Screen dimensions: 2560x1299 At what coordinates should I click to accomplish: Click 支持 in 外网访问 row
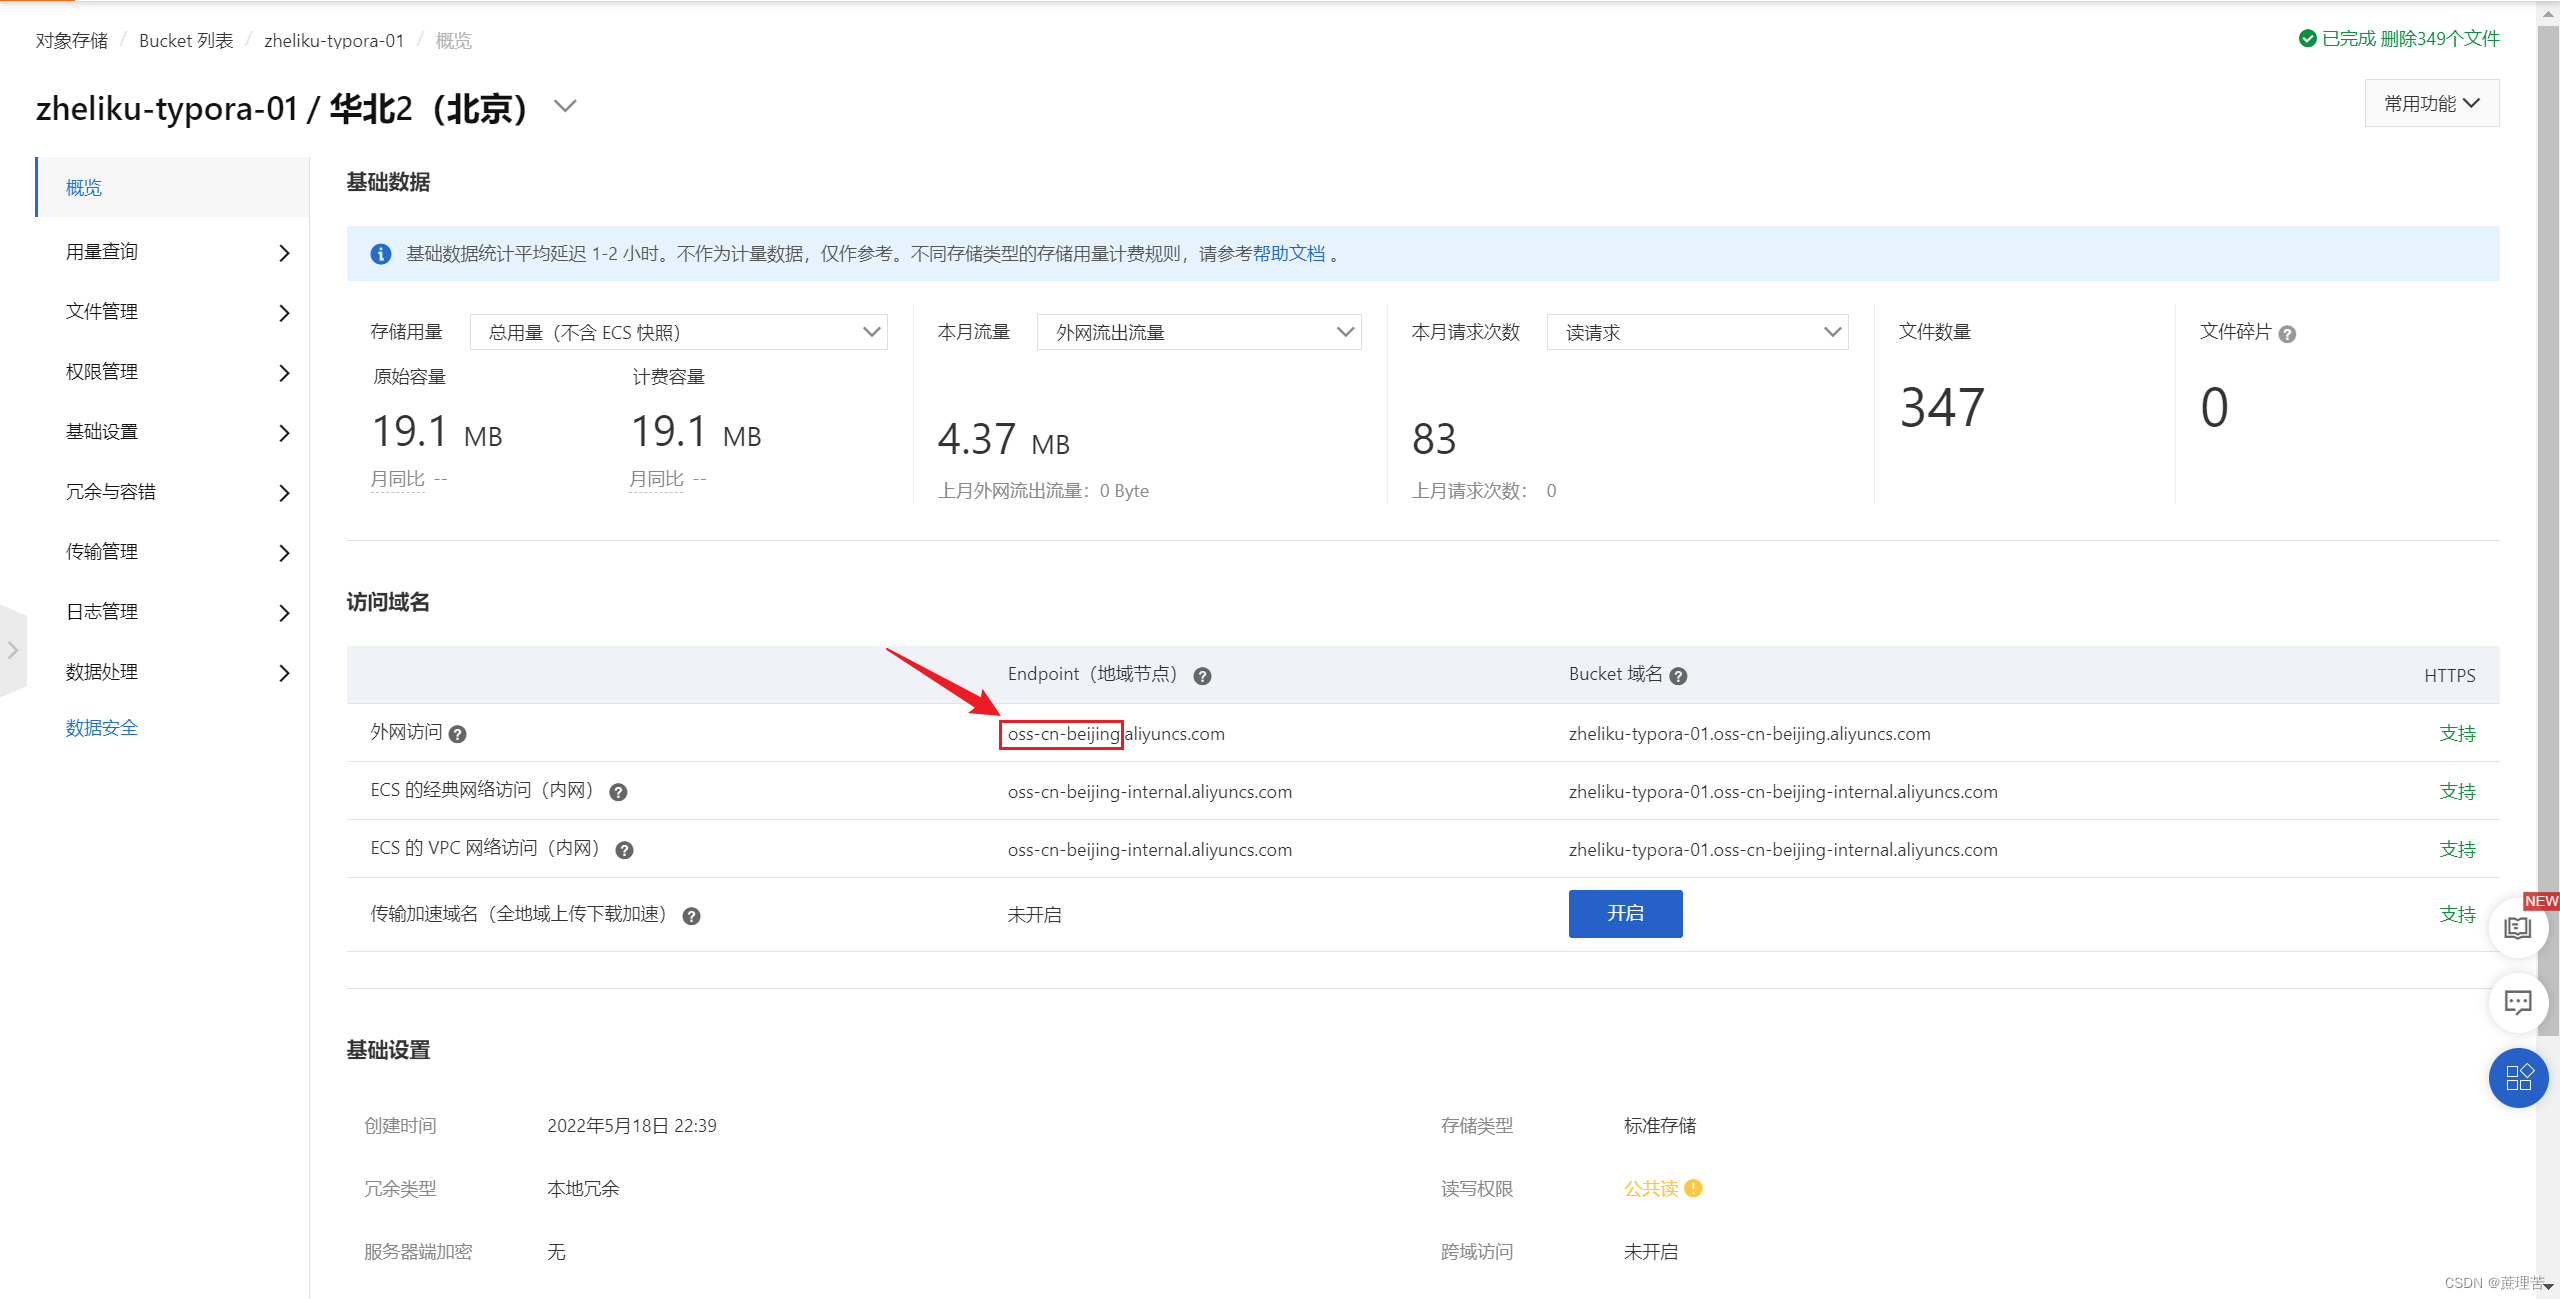[2457, 734]
